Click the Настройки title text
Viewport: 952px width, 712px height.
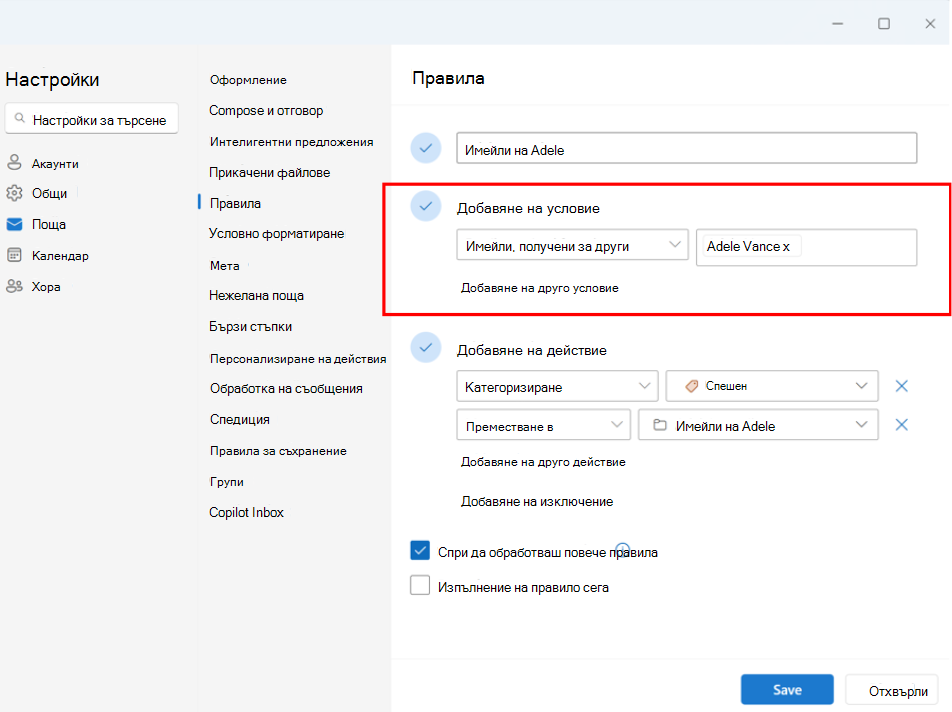(52, 80)
